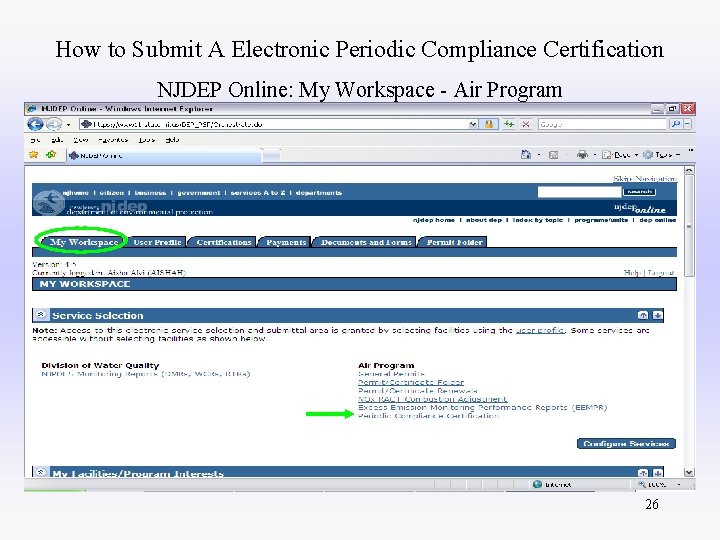Switch to the Permit Folder tab
Viewport: 720px width, 540px height.
(454, 242)
